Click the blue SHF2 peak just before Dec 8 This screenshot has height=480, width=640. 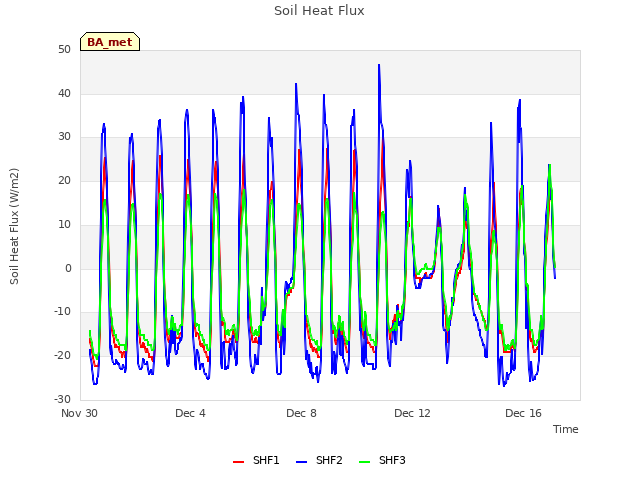pos(296,84)
